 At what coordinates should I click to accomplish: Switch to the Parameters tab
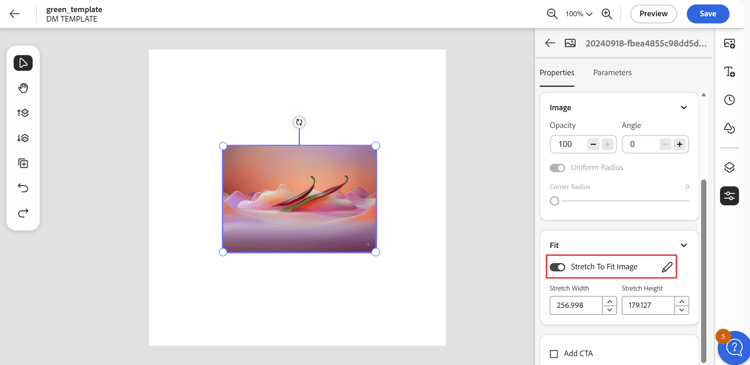coord(612,73)
